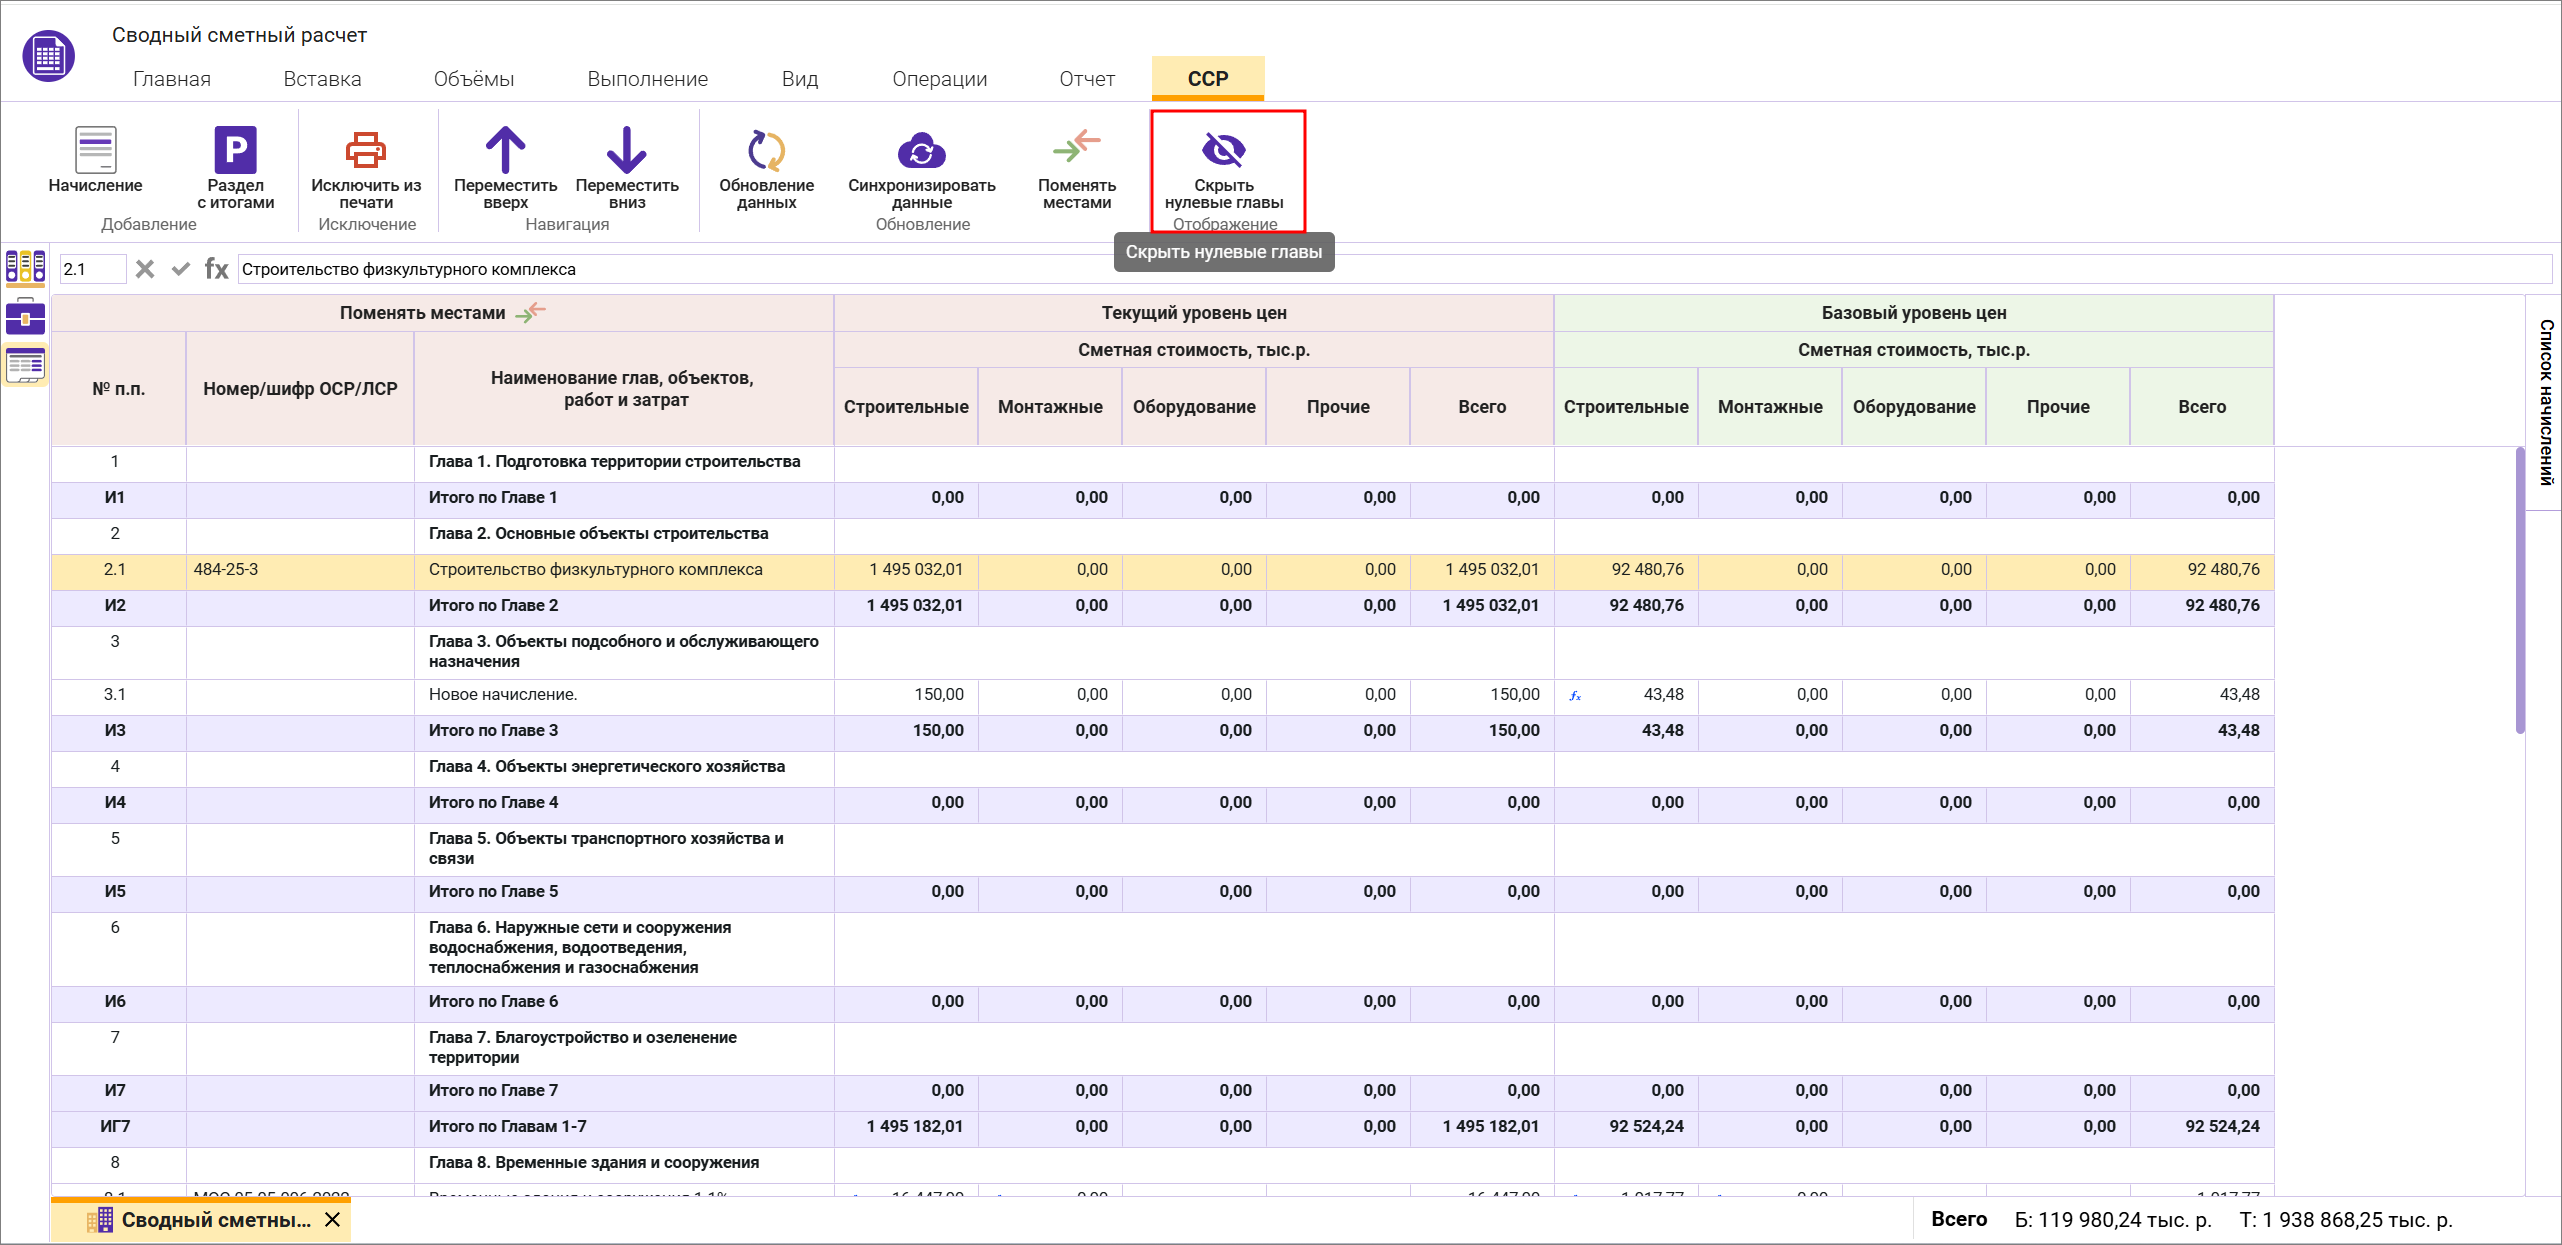The image size is (2562, 1245).
Task: Run Обновление данных refresh
Action: coord(766,151)
